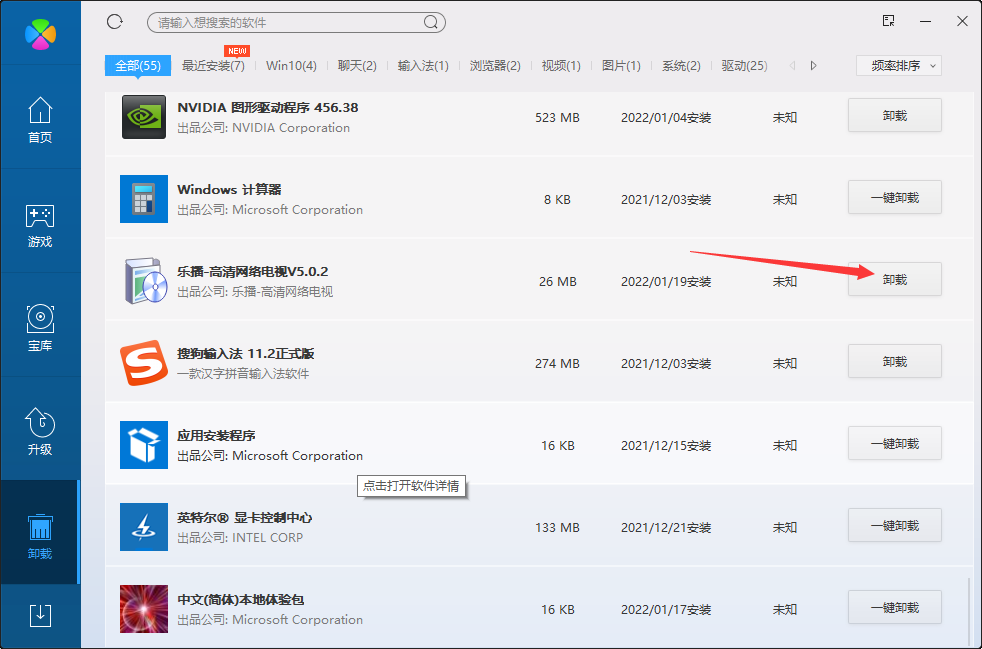Screen dimensions: 982x649
Task: Click the colorful app logo in sidebar
Action: coord(40,33)
